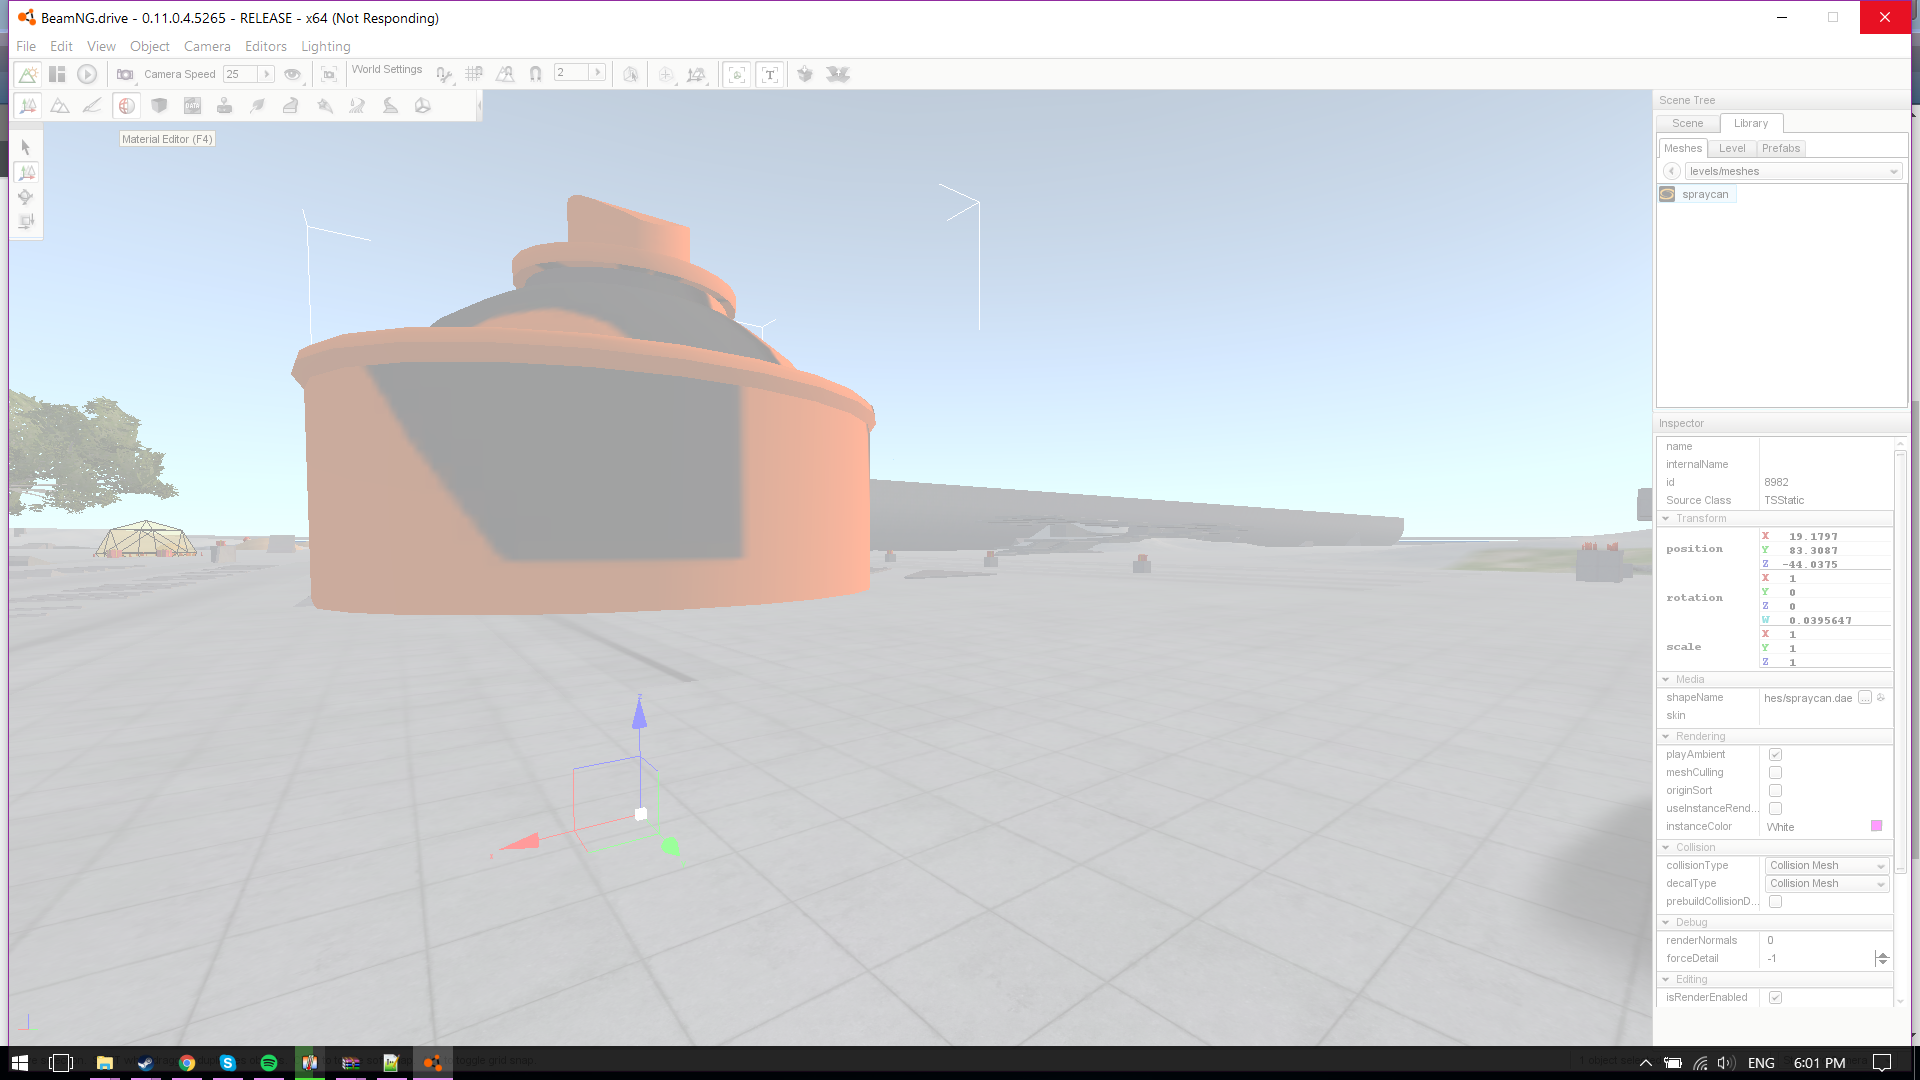Screen dimensions: 1920x1080
Task: Open the Material Editor tool
Action: click(126, 106)
